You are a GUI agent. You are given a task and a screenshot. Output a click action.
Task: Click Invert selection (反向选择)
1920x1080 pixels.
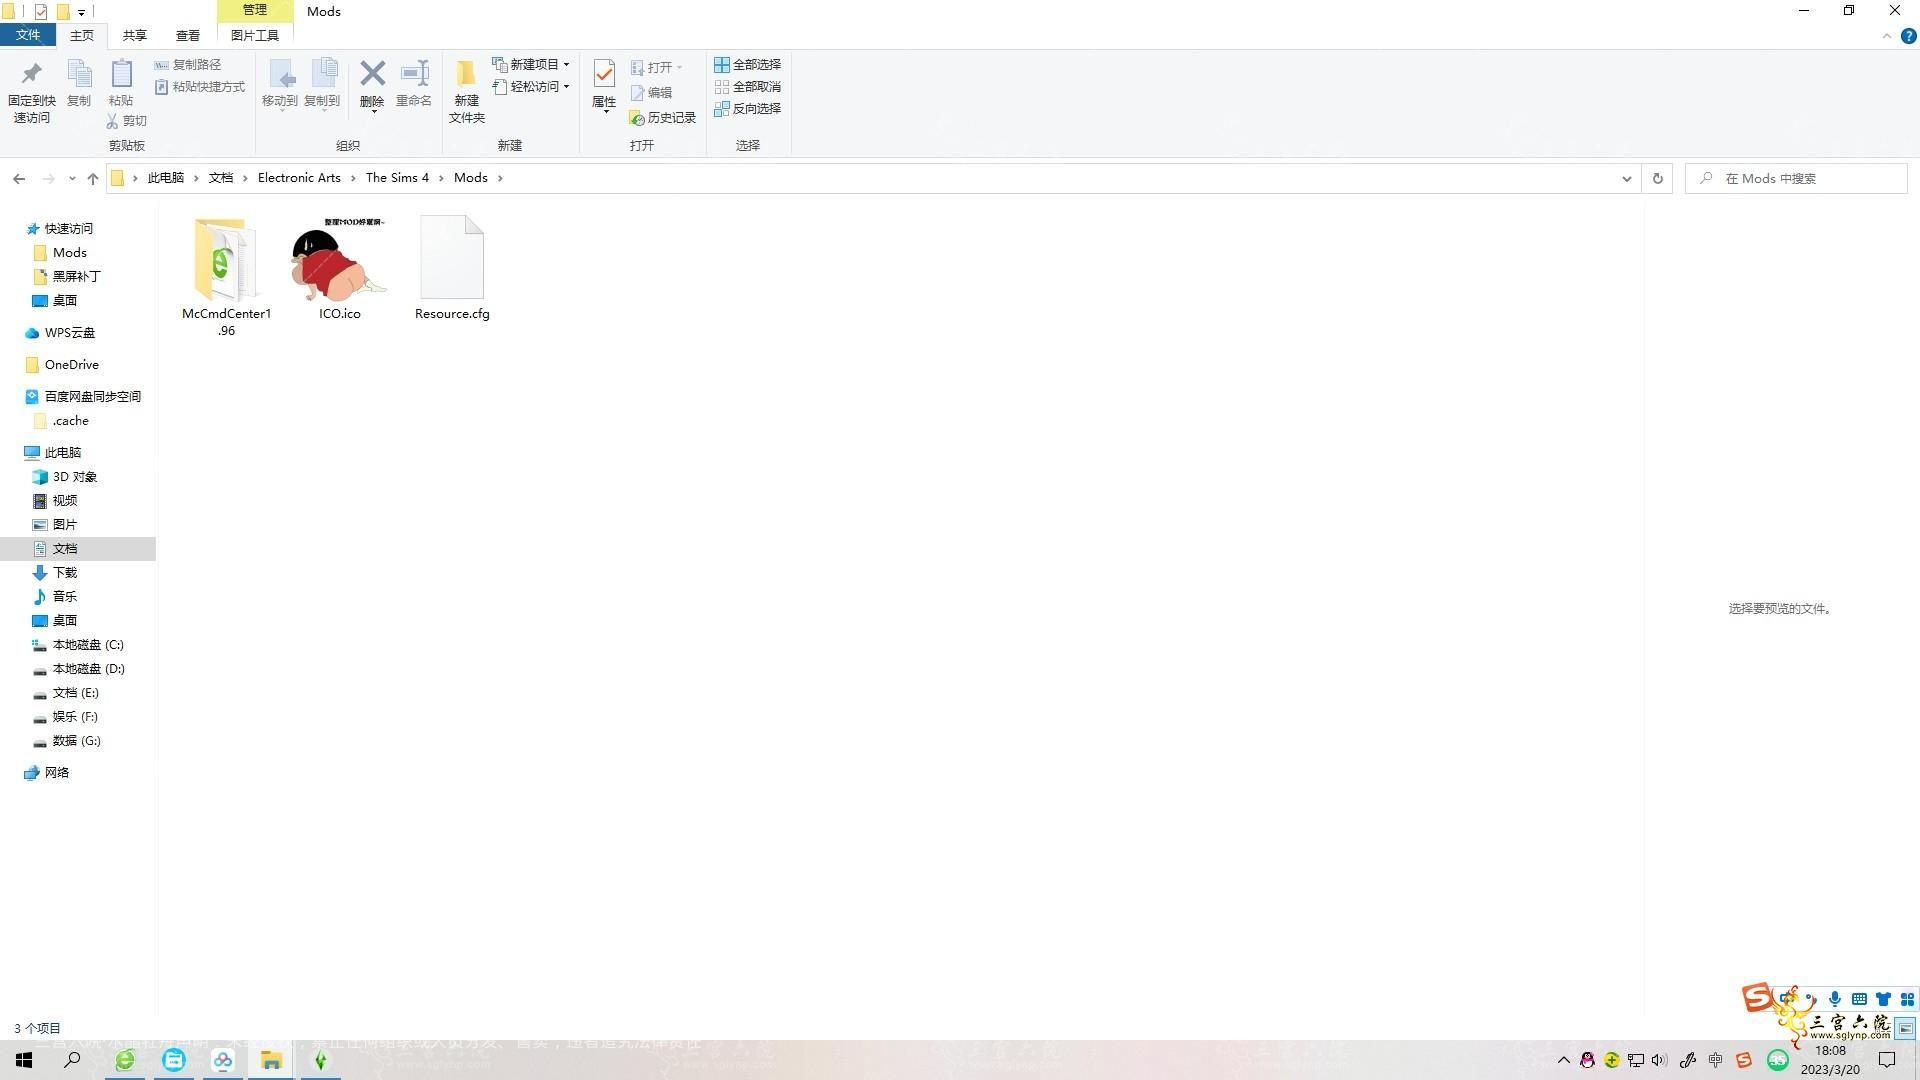click(x=747, y=109)
